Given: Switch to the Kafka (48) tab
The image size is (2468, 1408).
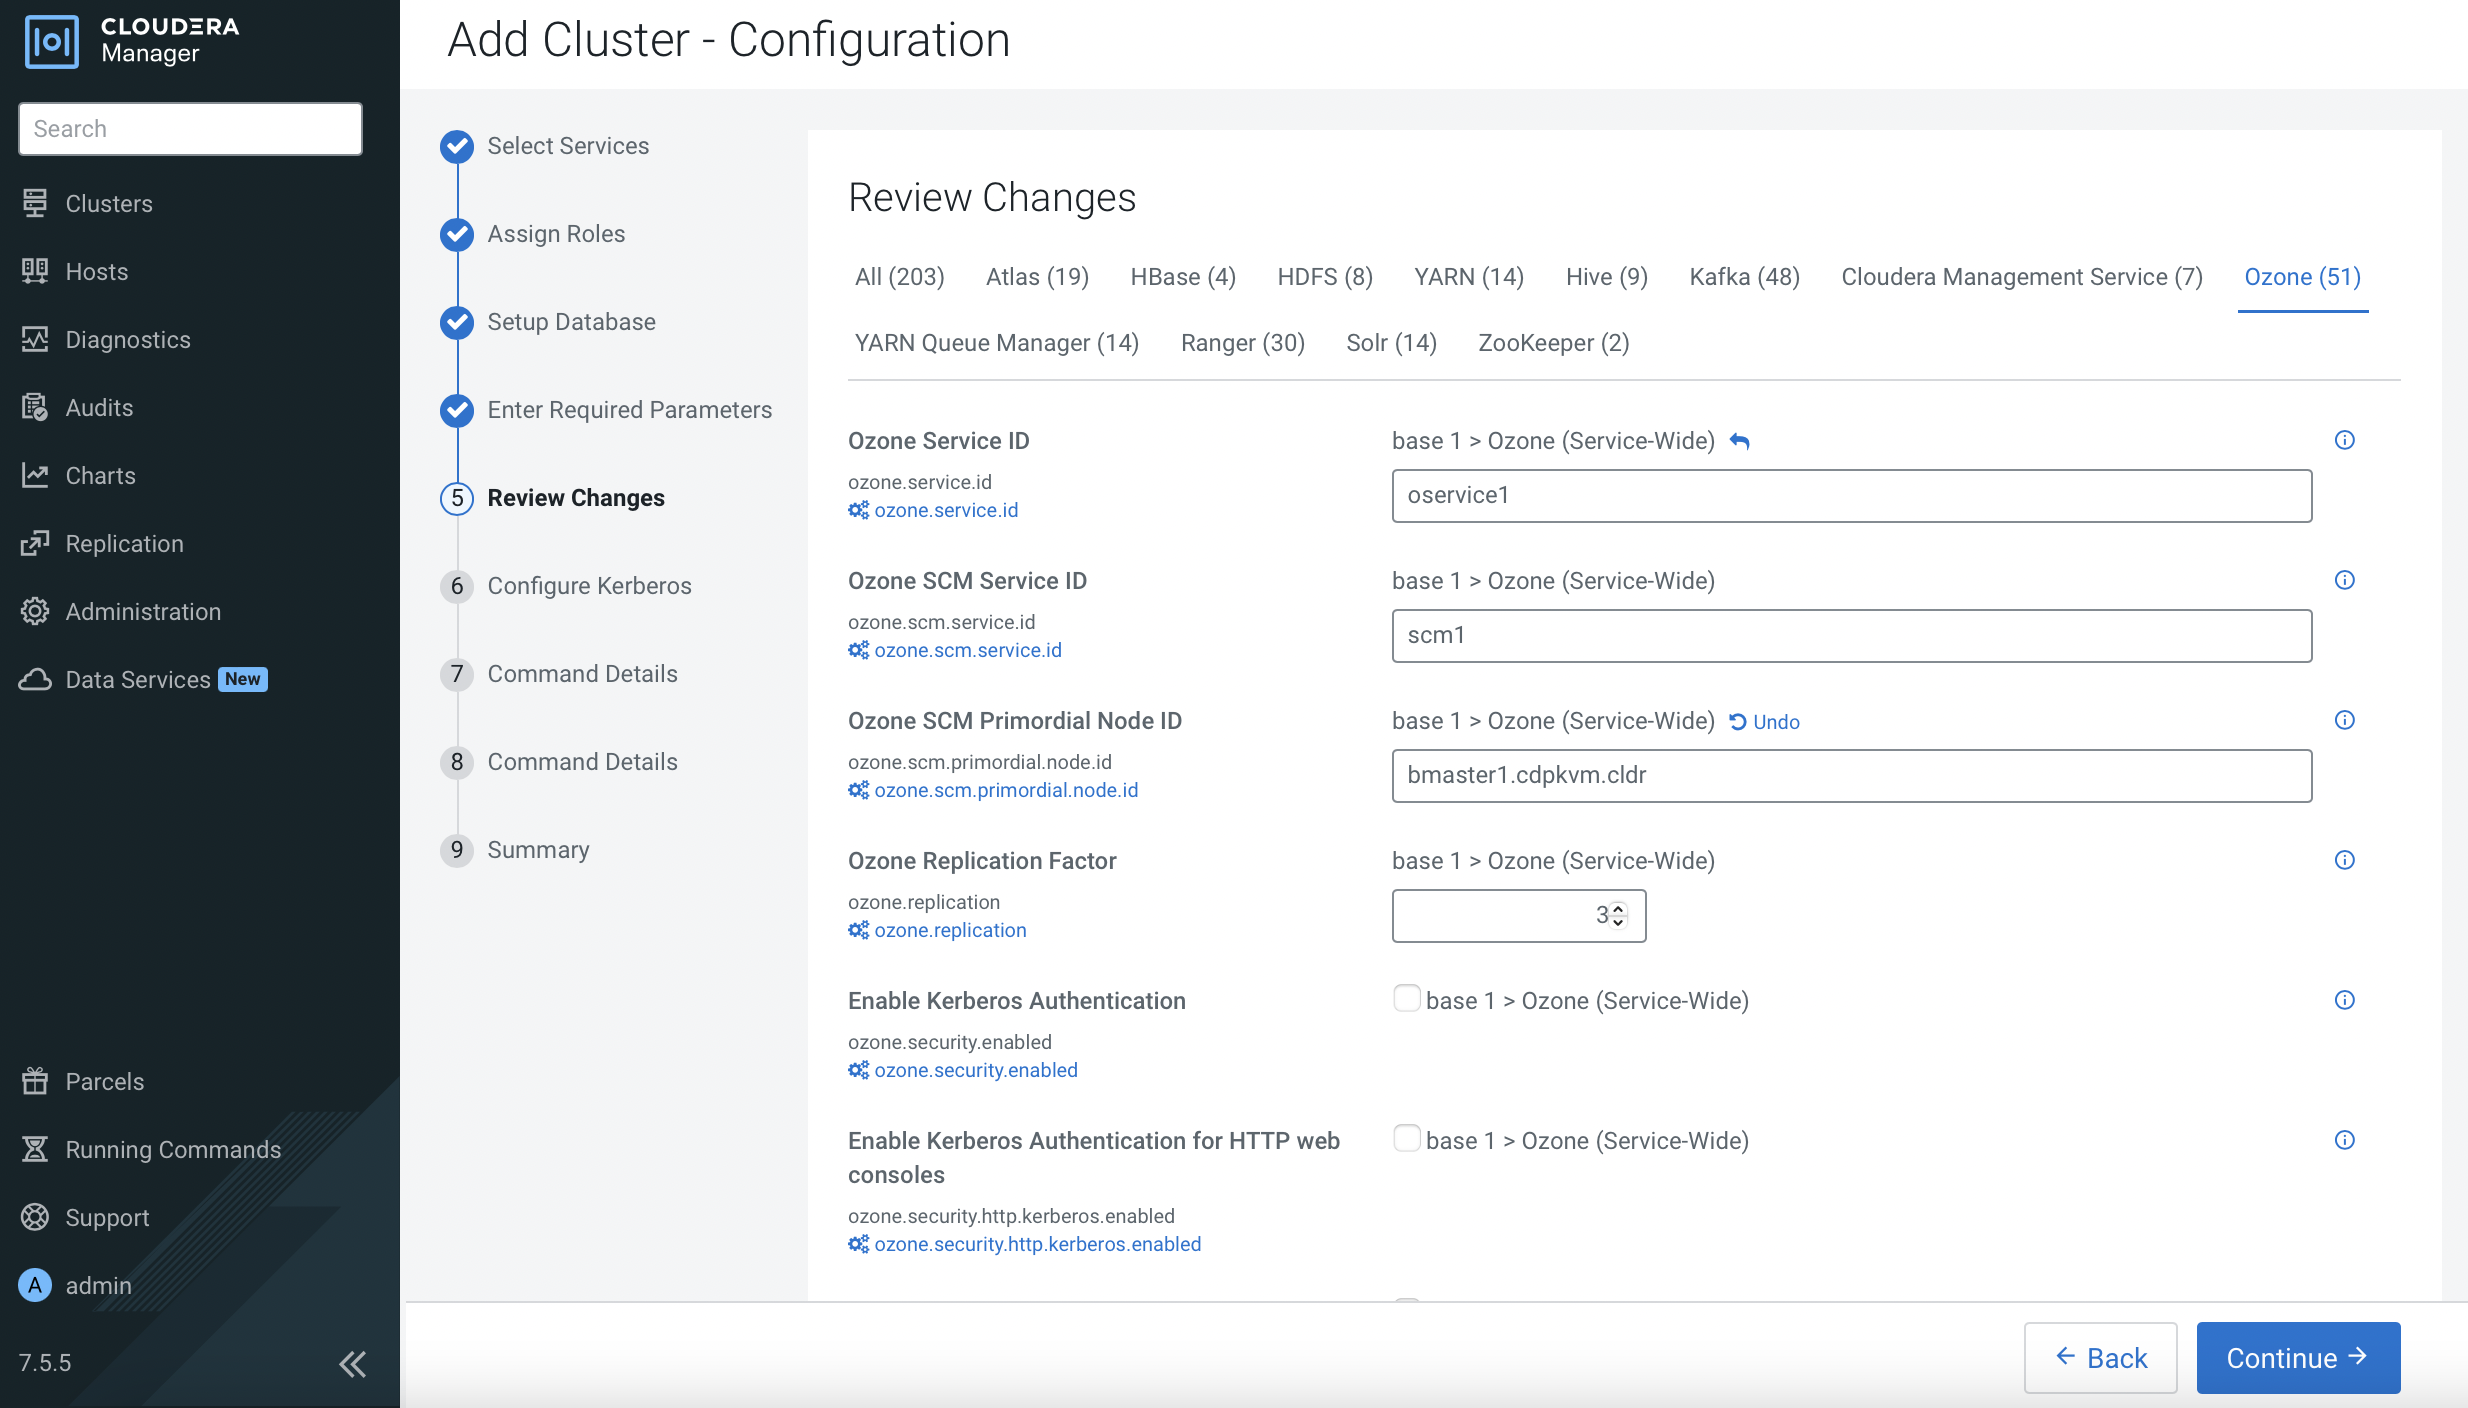Looking at the screenshot, I should pyautogui.click(x=1744, y=277).
